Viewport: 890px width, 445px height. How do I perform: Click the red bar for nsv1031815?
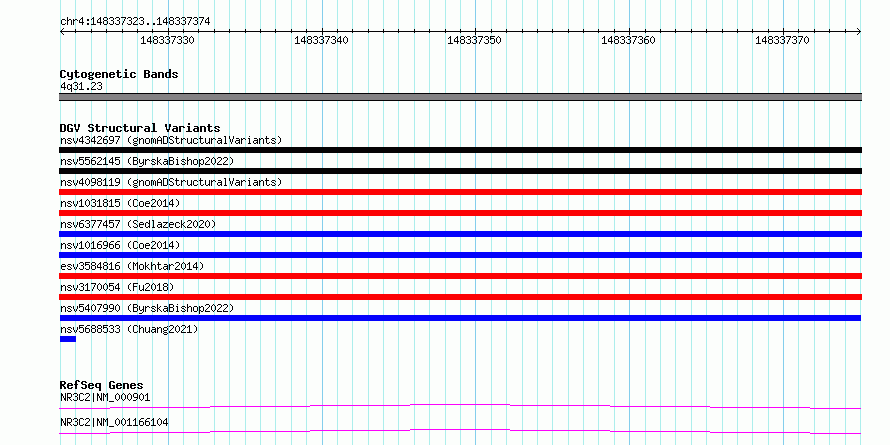(x=460, y=213)
